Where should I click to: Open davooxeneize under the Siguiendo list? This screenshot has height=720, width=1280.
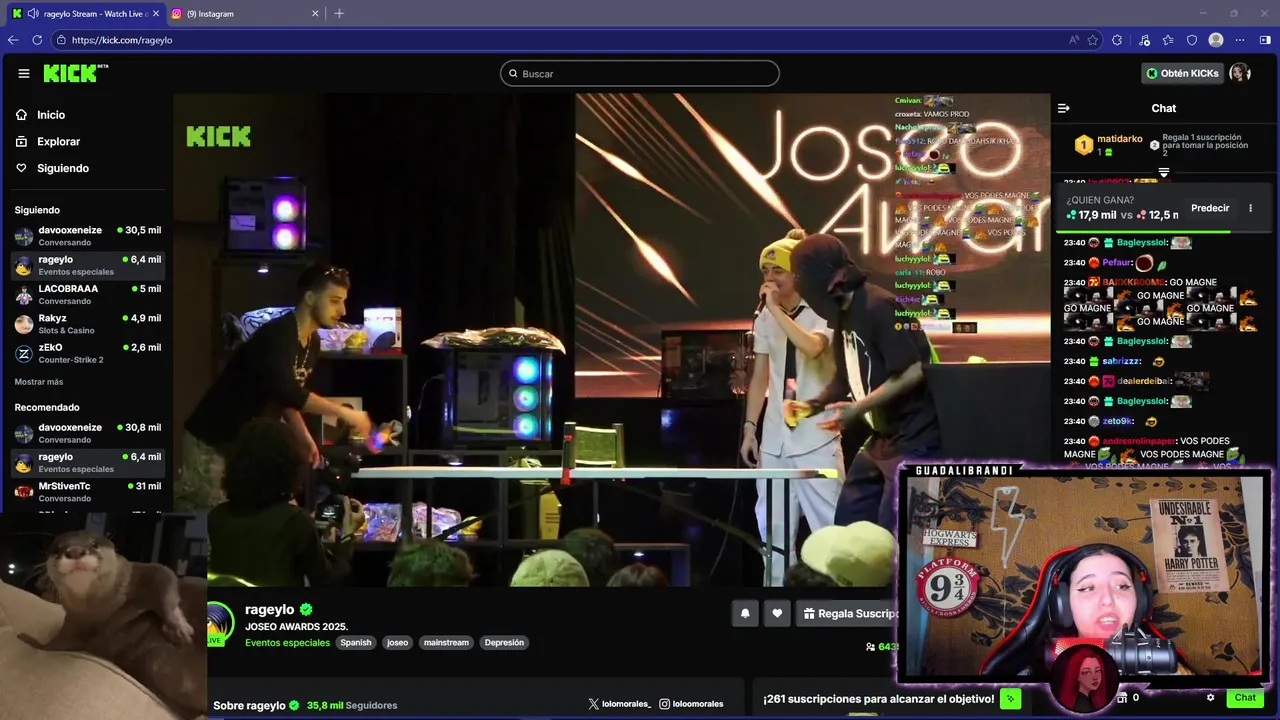(88, 236)
